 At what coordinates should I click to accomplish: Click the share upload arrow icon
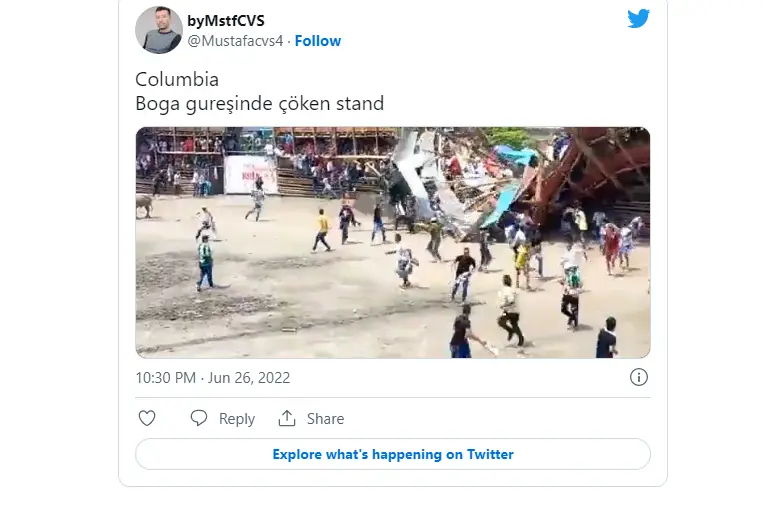287,418
